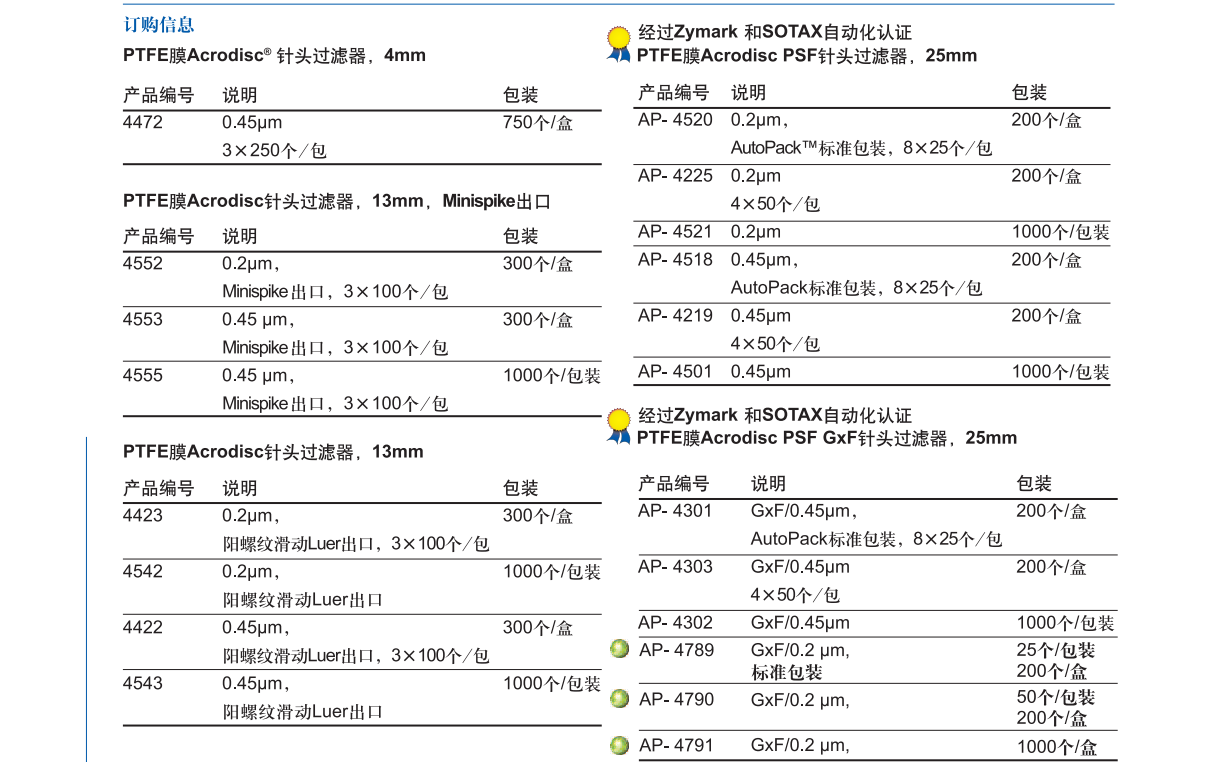Click the first 经过Zymark 和SOTAX自动化认证 line
The image size is (1225, 762).
pos(775,33)
